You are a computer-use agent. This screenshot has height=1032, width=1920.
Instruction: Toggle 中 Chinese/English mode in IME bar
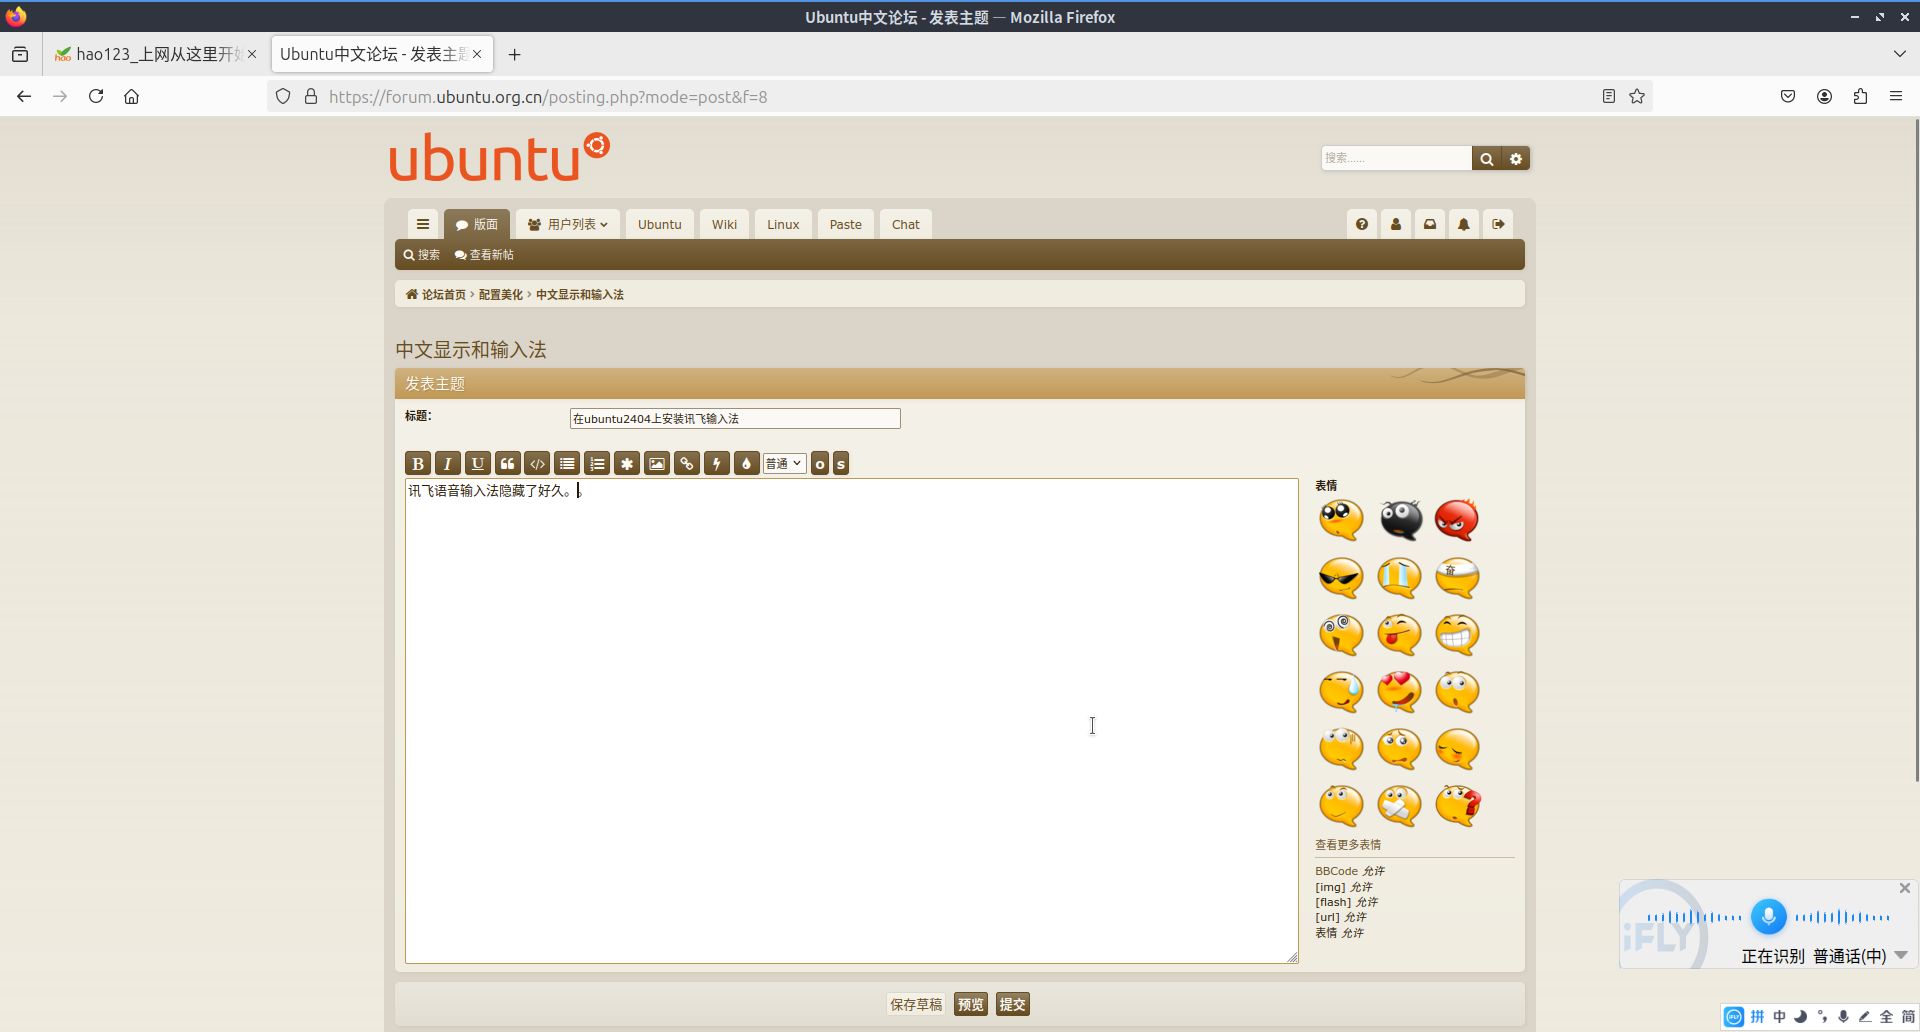[1779, 1017]
